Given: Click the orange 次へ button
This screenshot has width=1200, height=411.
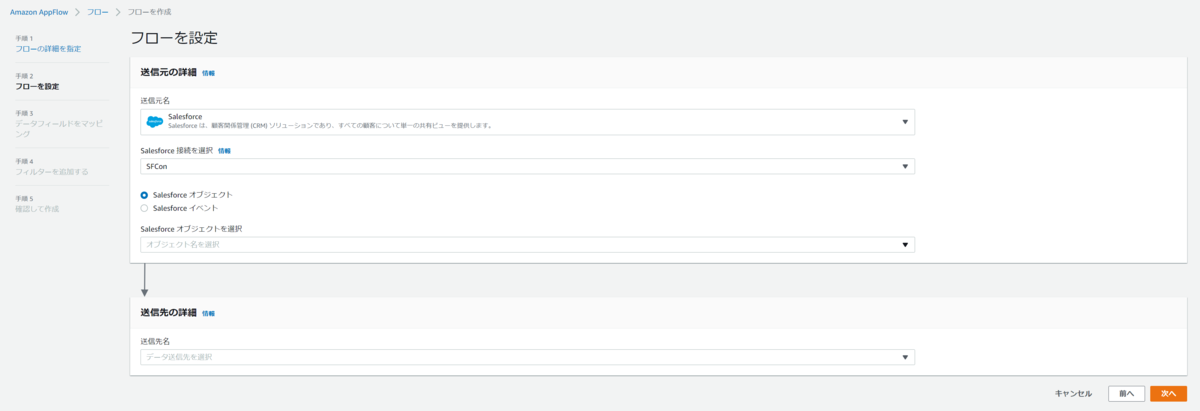Looking at the screenshot, I should point(1169,394).
